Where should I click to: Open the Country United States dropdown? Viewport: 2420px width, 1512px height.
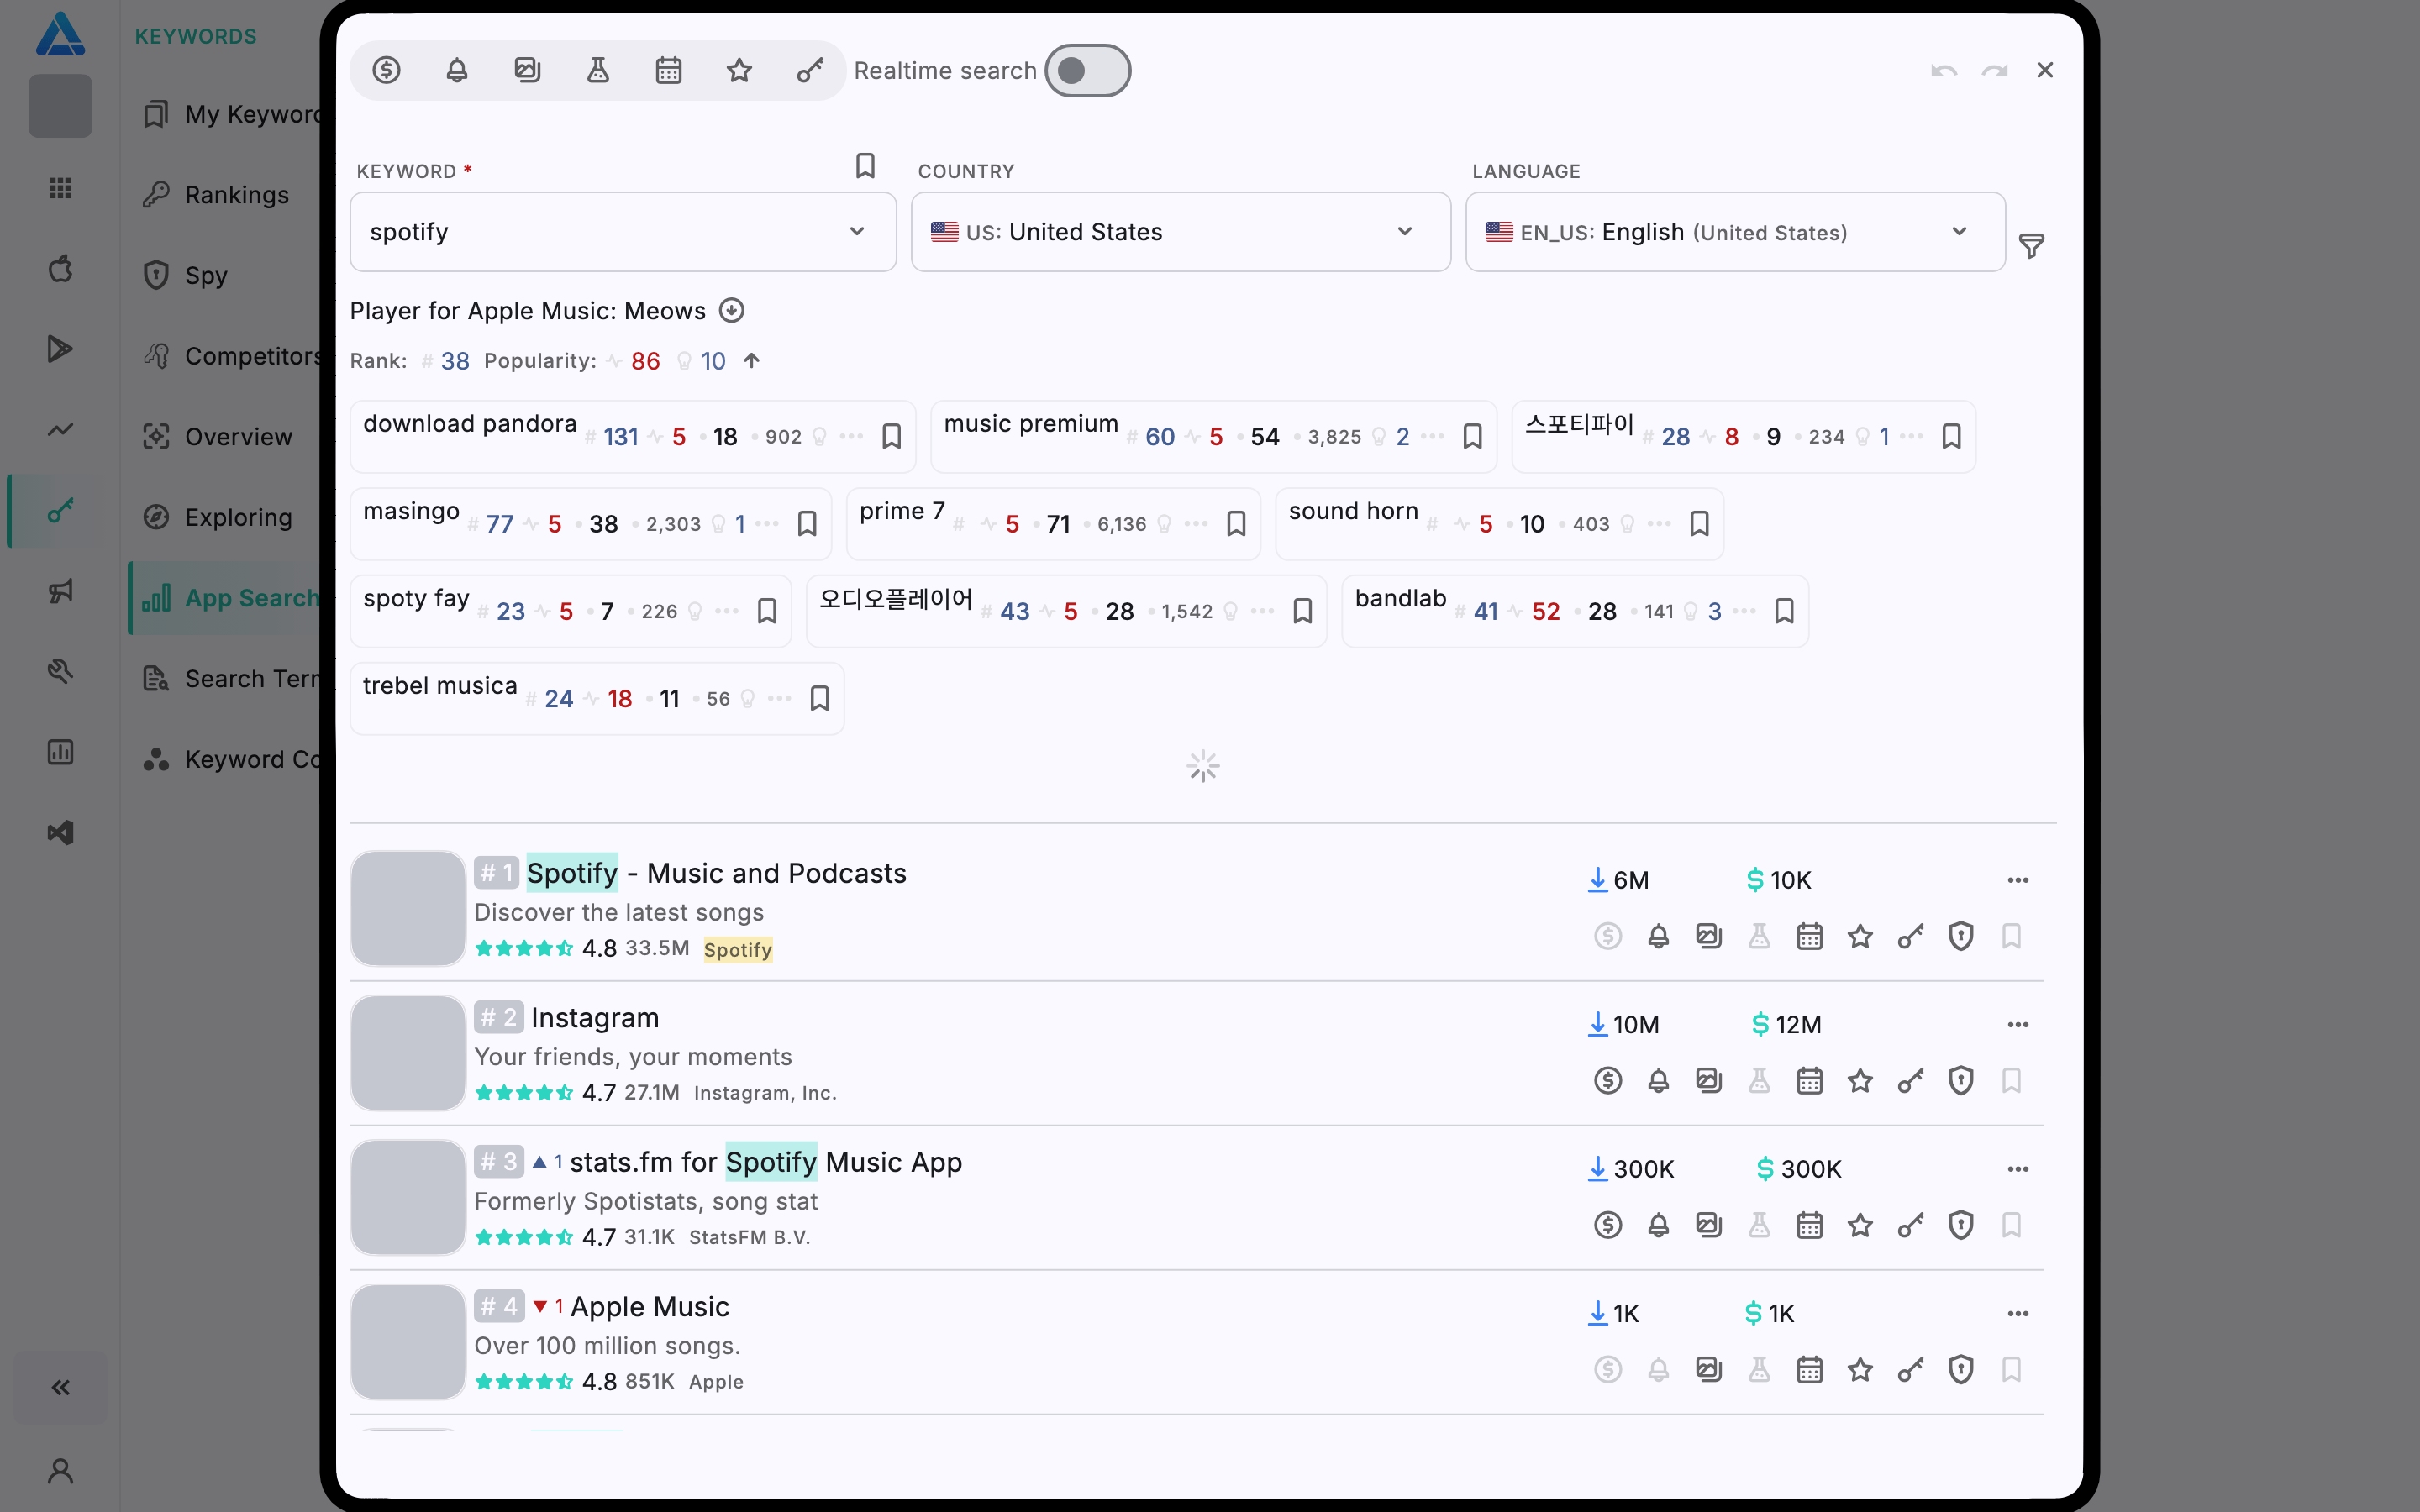click(1181, 232)
